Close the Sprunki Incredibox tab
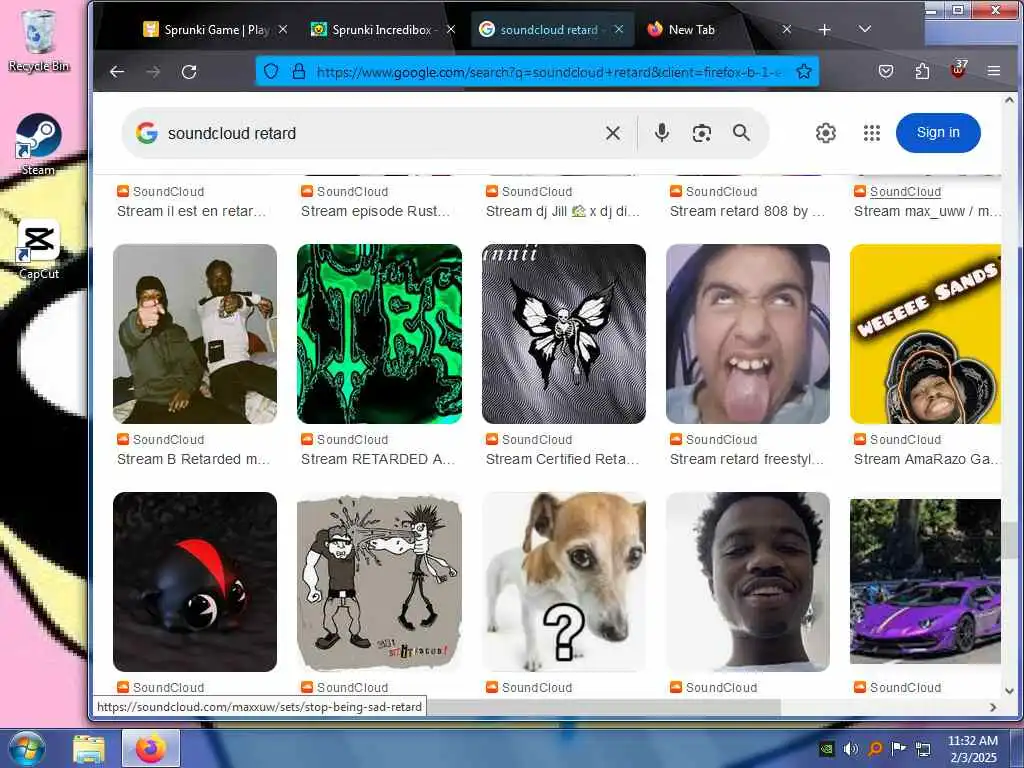This screenshot has width=1024, height=768. pos(451,29)
